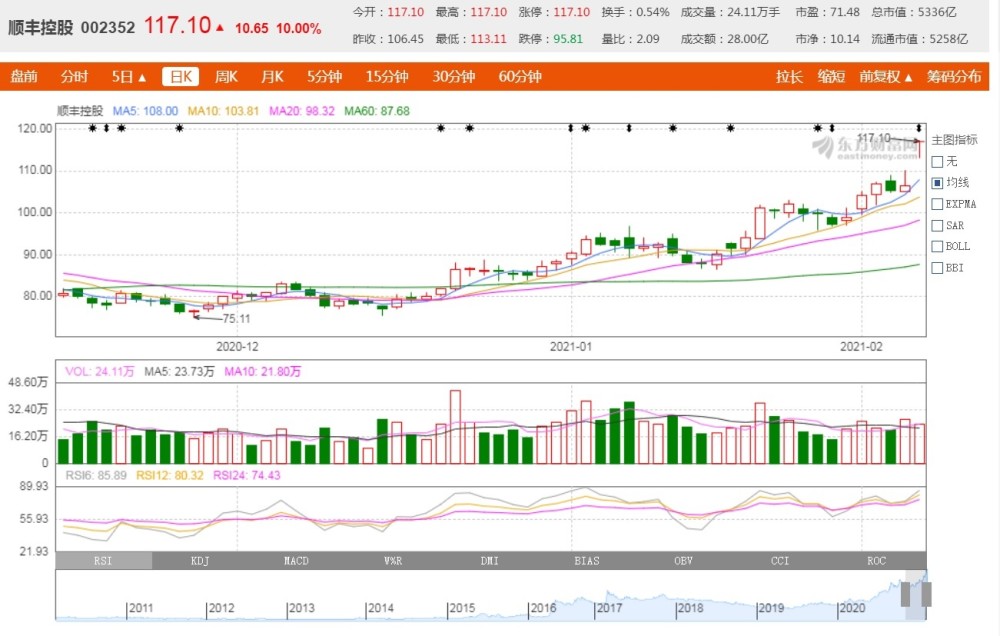
Task: Select the CCI indicator tab
Action: click(780, 561)
